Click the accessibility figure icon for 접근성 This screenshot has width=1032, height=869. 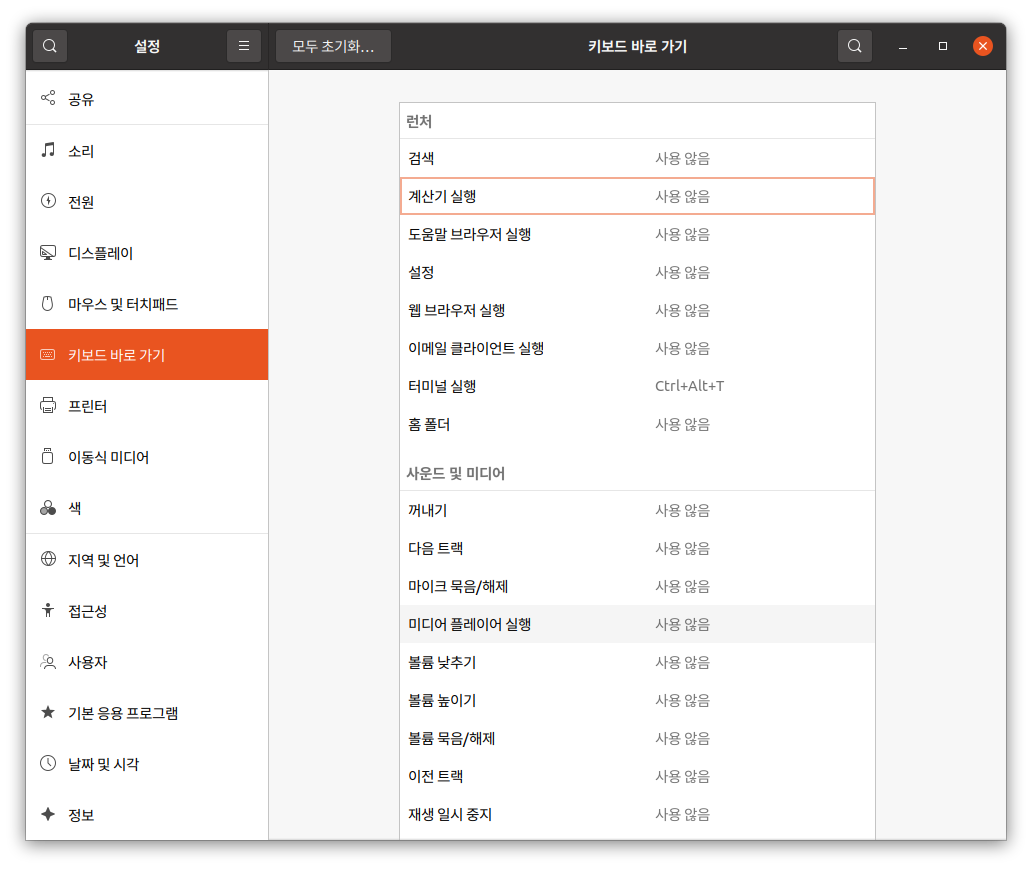click(48, 610)
